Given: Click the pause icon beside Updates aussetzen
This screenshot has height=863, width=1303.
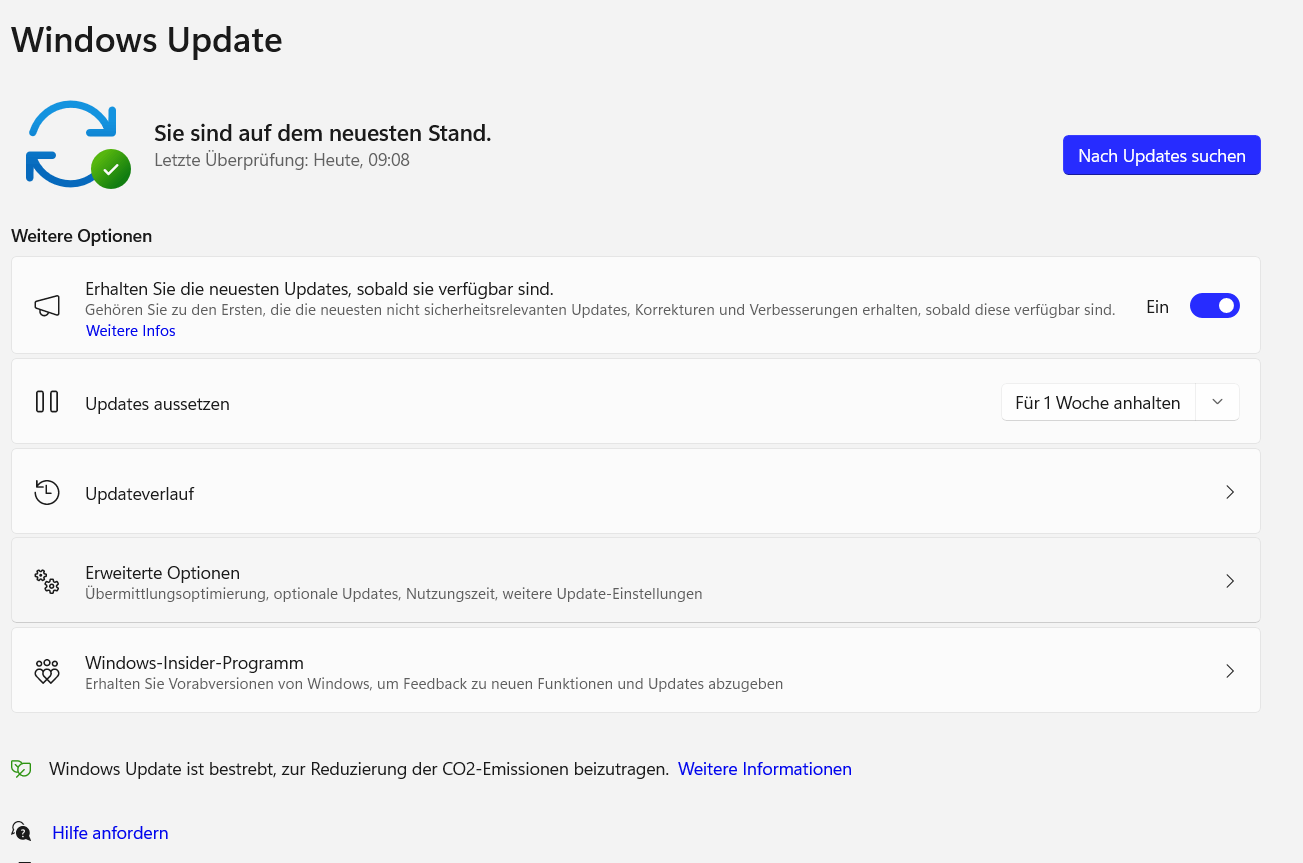Looking at the screenshot, I should pos(47,402).
